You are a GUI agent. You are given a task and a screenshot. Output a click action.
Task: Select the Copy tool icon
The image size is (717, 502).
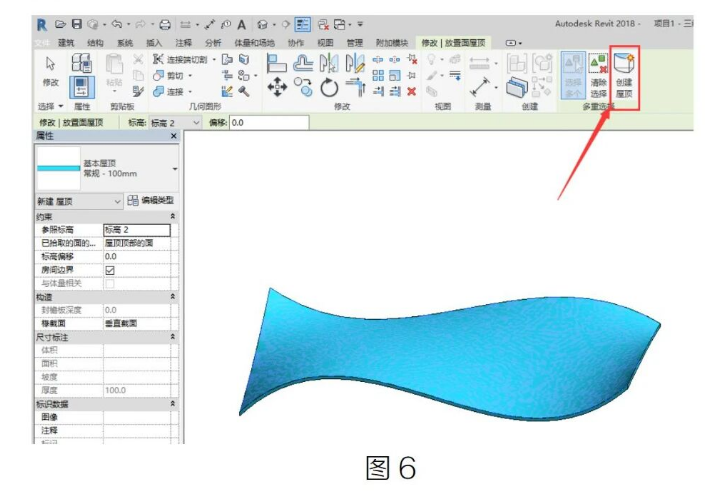click(303, 87)
